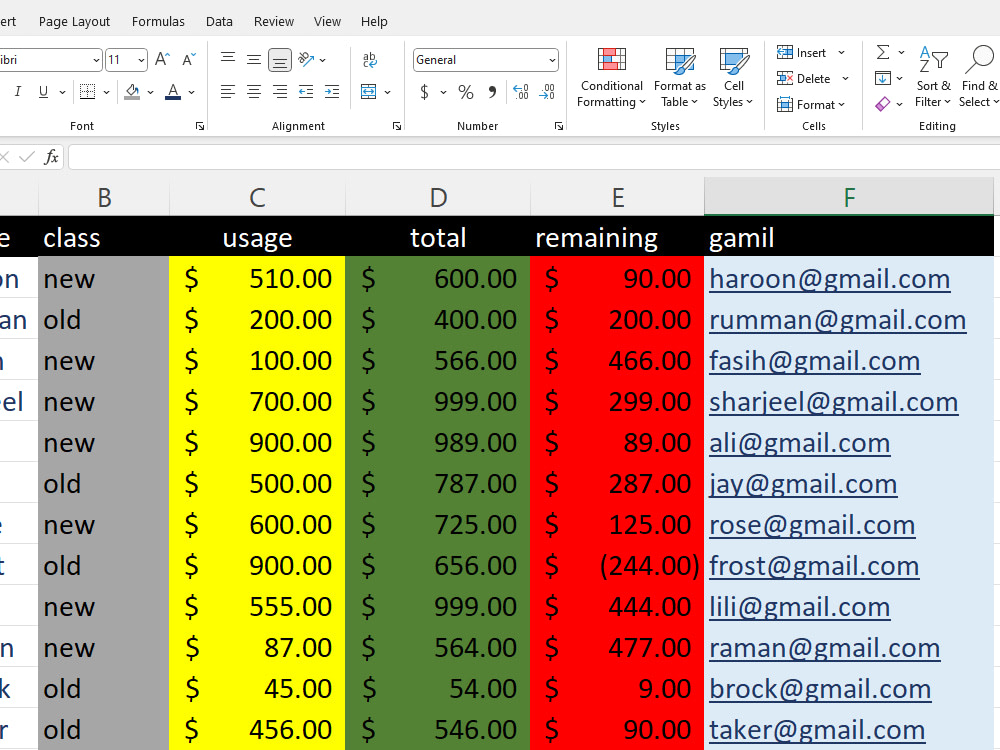This screenshot has height=750, width=1000.
Task: Click AutoSum sigma icon
Action: 883,52
